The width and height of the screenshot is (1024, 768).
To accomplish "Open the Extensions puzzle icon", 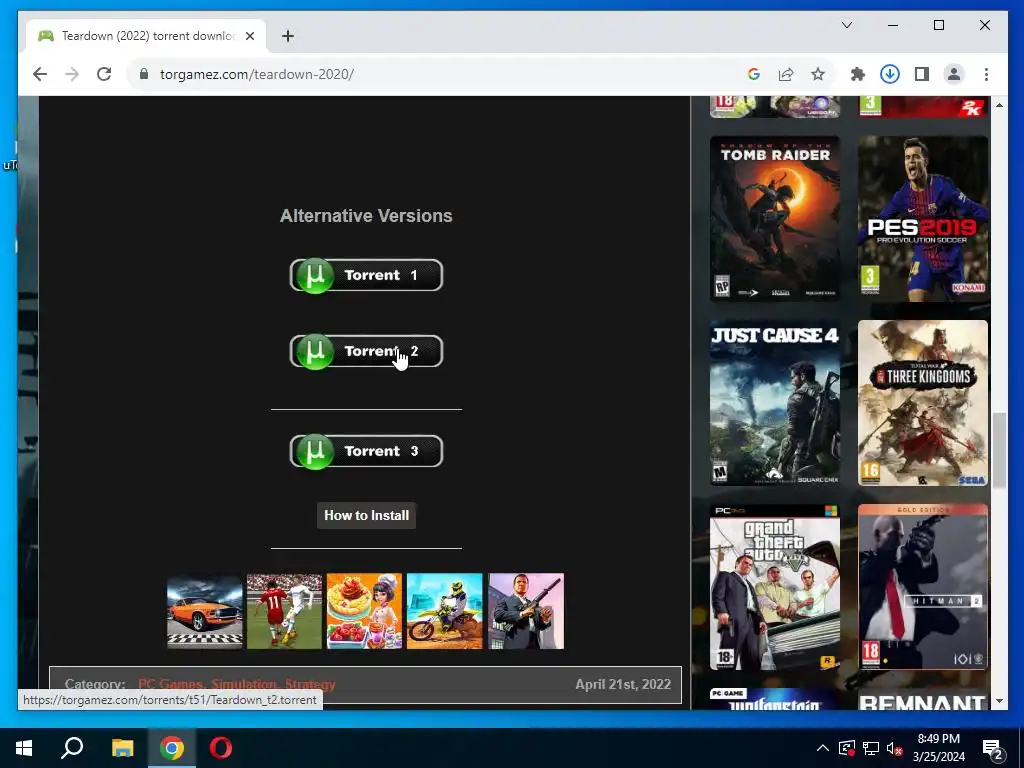I will coord(857,74).
